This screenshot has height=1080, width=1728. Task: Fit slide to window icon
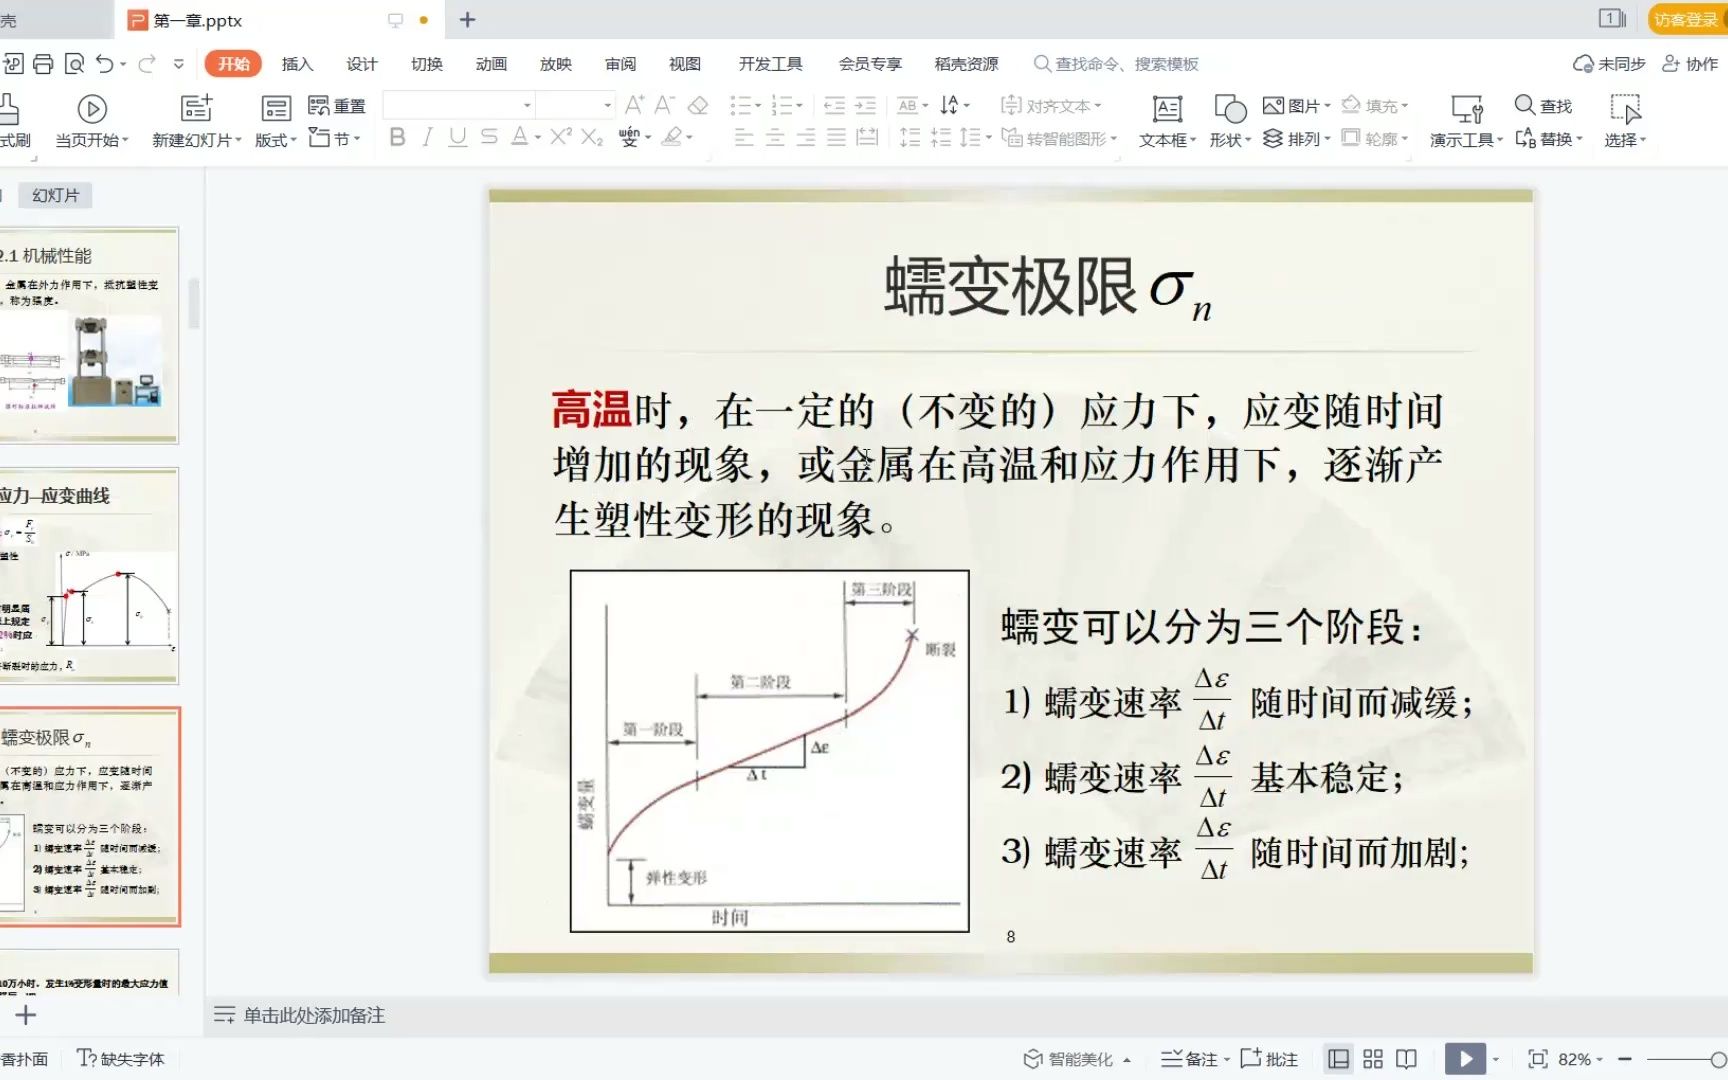pos(1537,1059)
